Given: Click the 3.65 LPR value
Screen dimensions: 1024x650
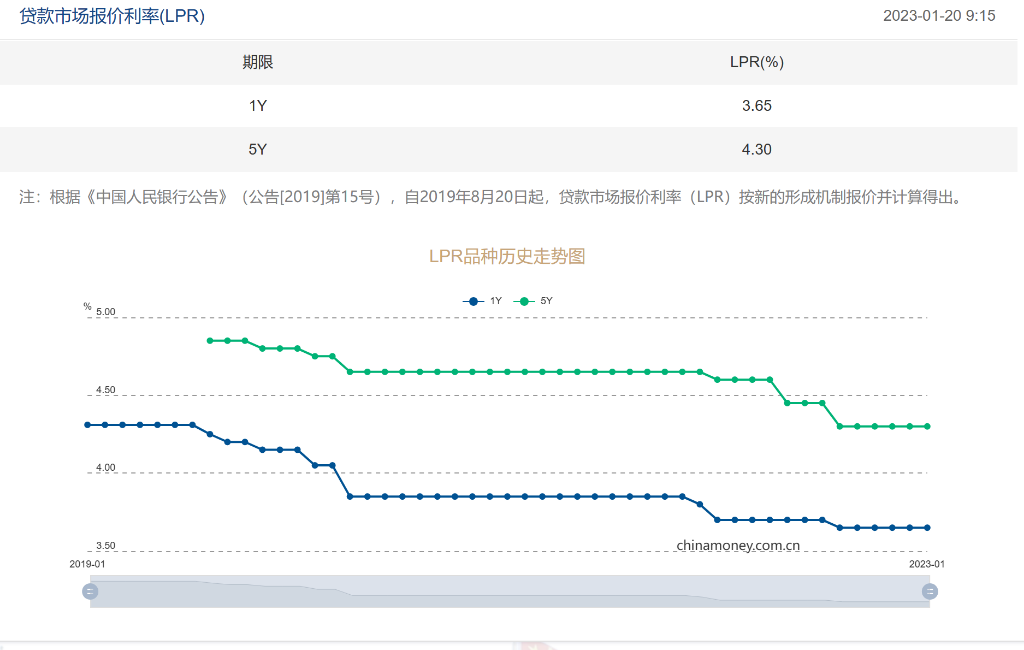Looking at the screenshot, I should tap(756, 106).
